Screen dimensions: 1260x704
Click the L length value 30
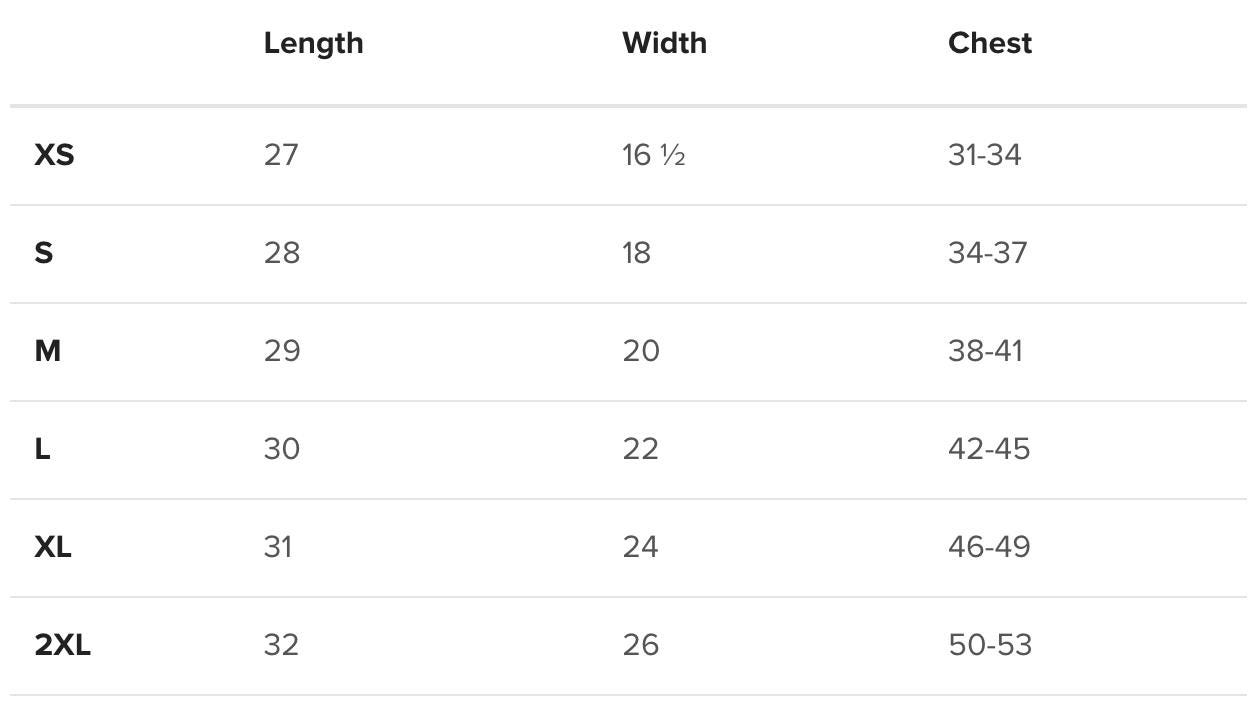[x=282, y=449]
